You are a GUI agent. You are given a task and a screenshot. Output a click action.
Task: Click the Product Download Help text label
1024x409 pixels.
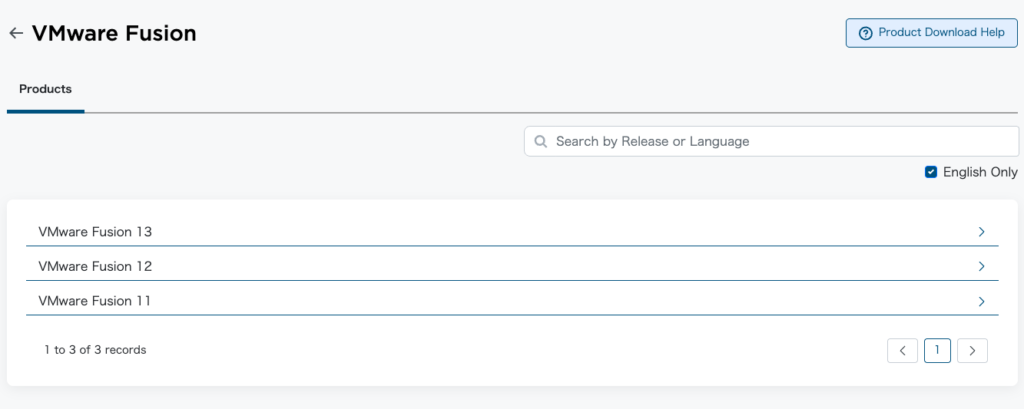[941, 32]
